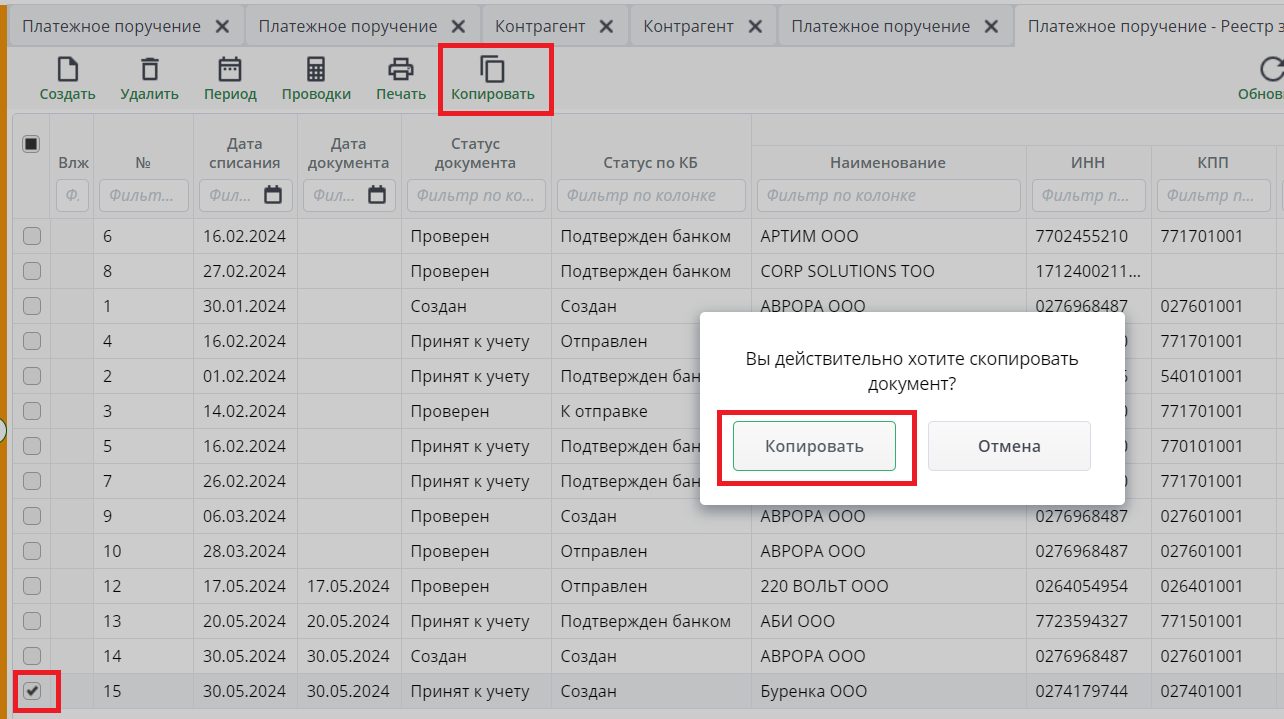Click the ИНН column filter field
The height and width of the screenshot is (719, 1284).
(1088, 195)
